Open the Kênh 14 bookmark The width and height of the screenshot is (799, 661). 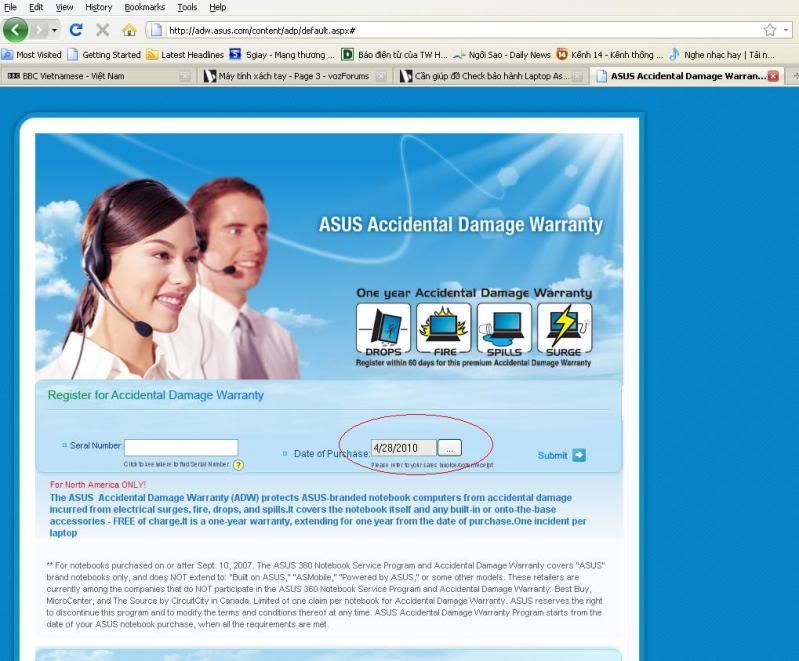pyautogui.click(x=610, y=55)
